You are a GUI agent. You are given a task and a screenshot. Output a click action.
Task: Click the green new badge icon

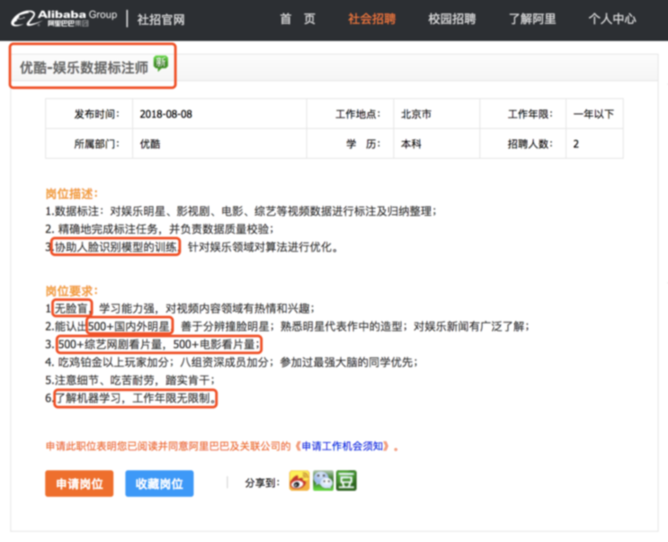[x=161, y=63]
